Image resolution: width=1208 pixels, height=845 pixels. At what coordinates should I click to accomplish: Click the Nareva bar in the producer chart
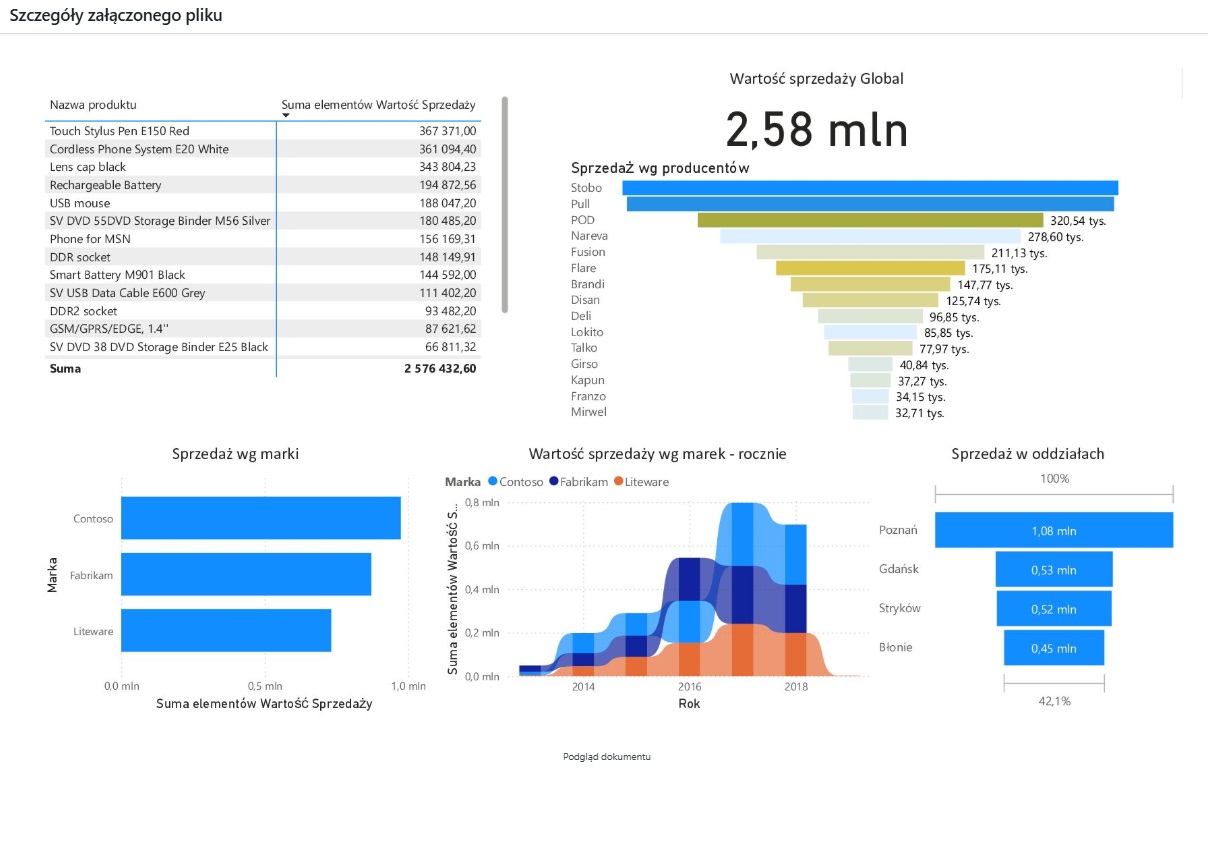(x=870, y=236)
